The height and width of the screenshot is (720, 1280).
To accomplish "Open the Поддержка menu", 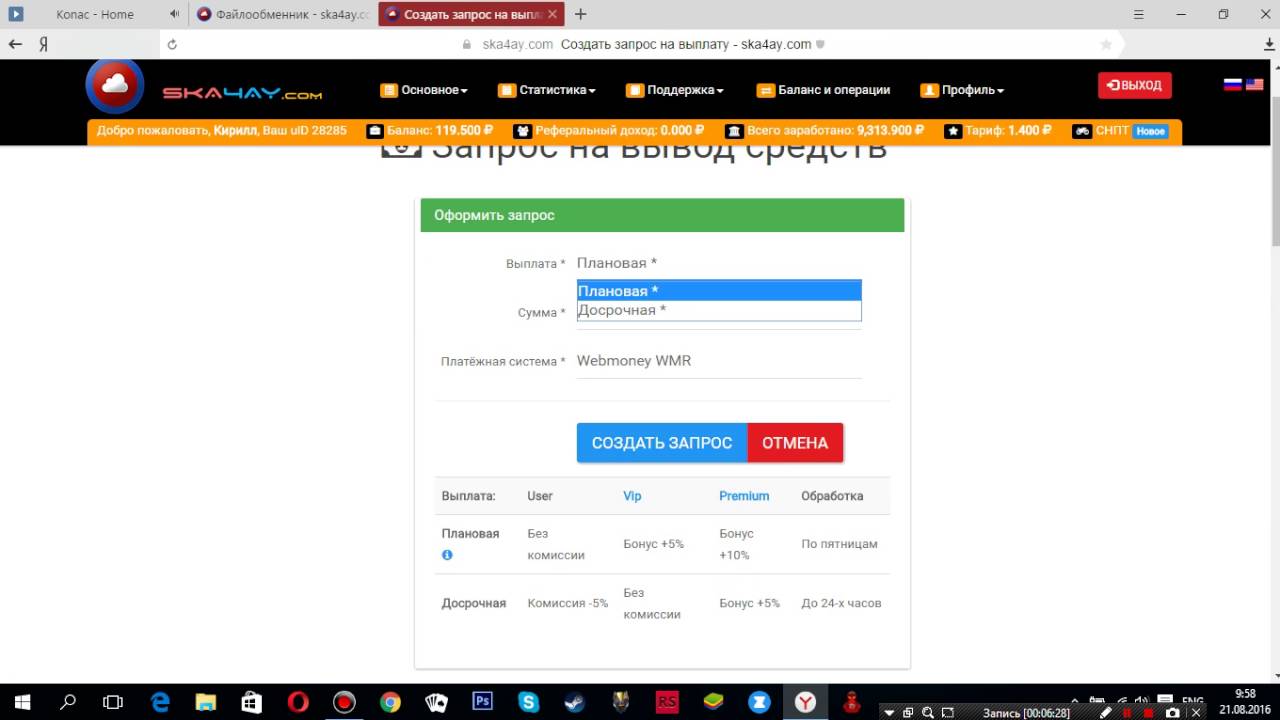I will click(675, 90).
